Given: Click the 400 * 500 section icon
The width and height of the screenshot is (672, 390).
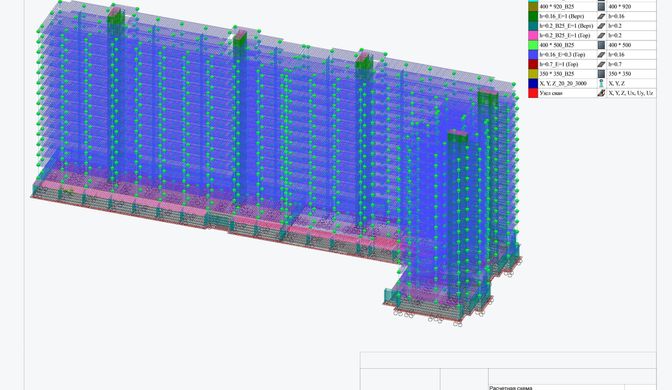Looking at the screenshot, I should (601, 45).
